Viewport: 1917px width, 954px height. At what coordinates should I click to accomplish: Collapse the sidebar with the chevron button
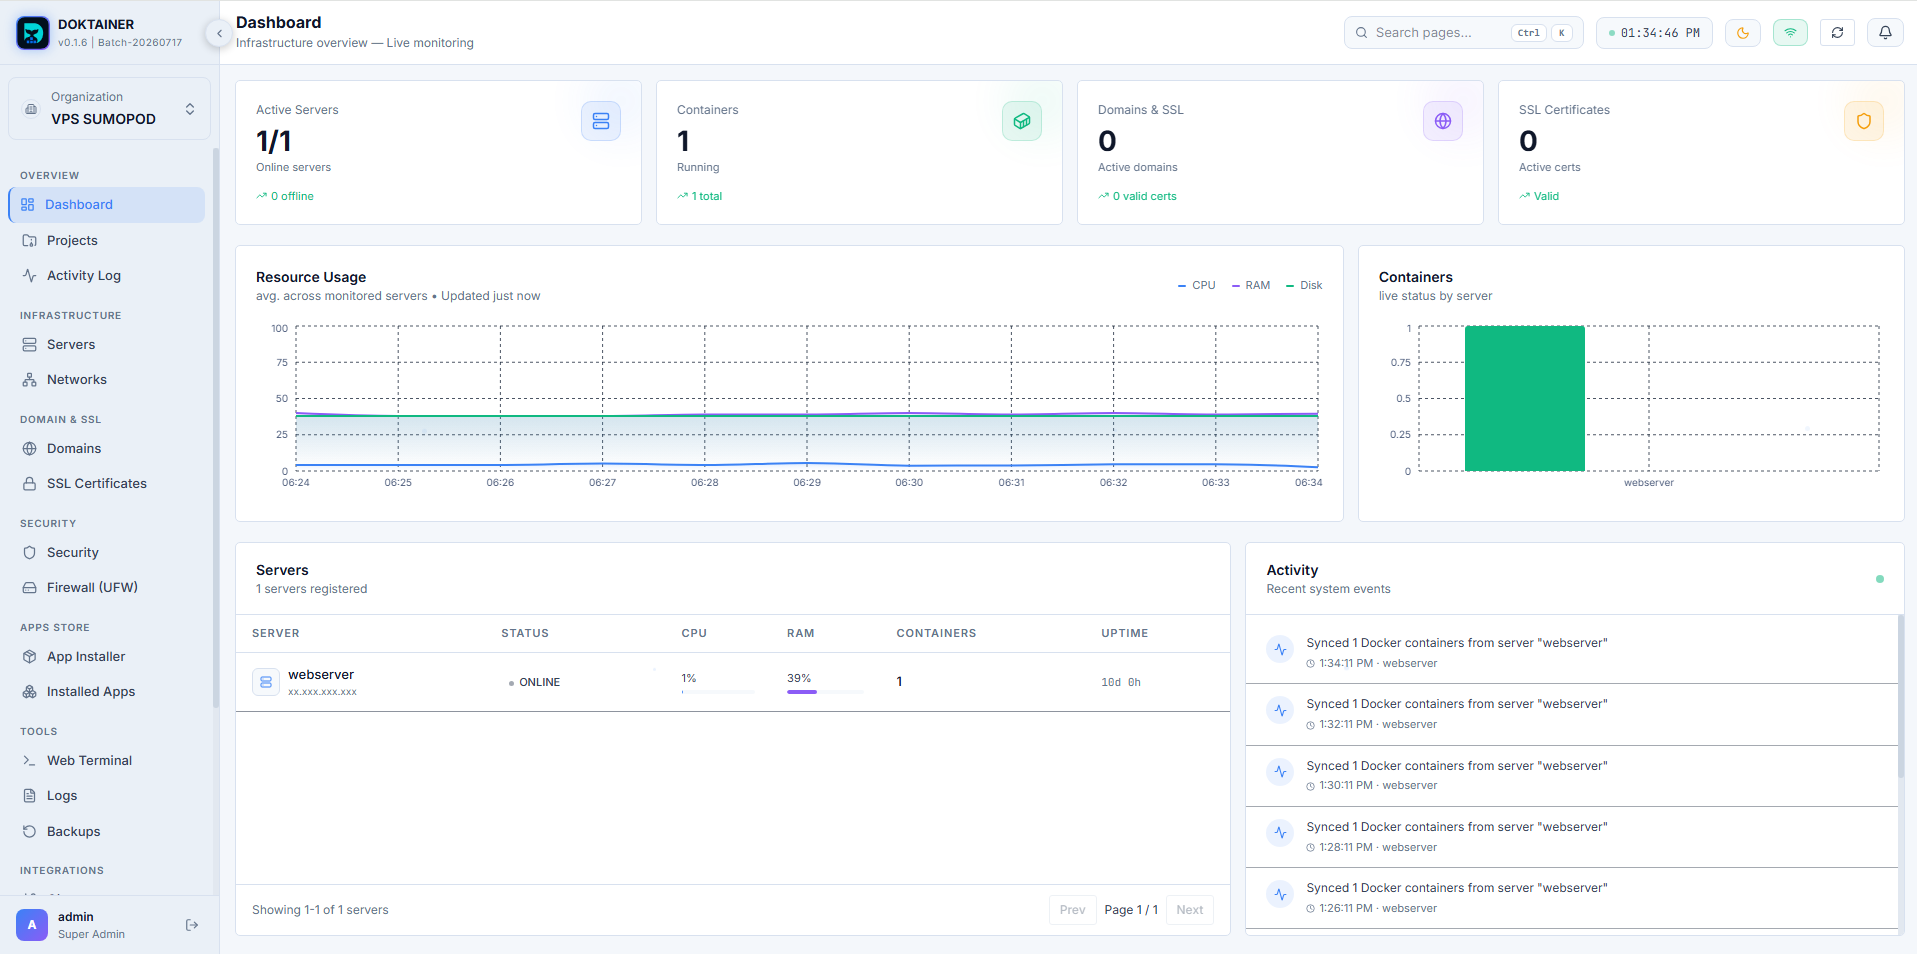tap(219, 33)
